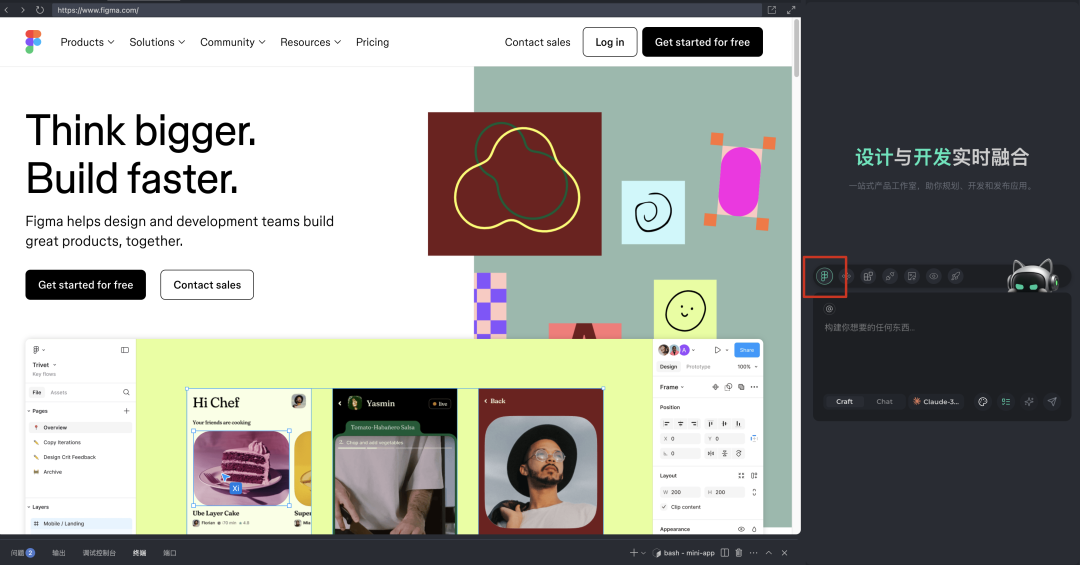Expand the Products dropdown menu
1080x565 pixels.
coord(87,42)
